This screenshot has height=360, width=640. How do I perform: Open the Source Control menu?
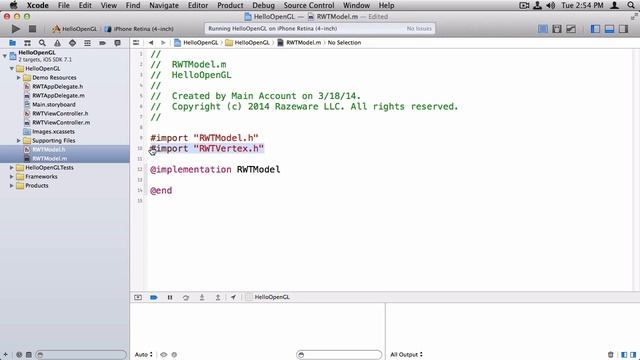309,5
